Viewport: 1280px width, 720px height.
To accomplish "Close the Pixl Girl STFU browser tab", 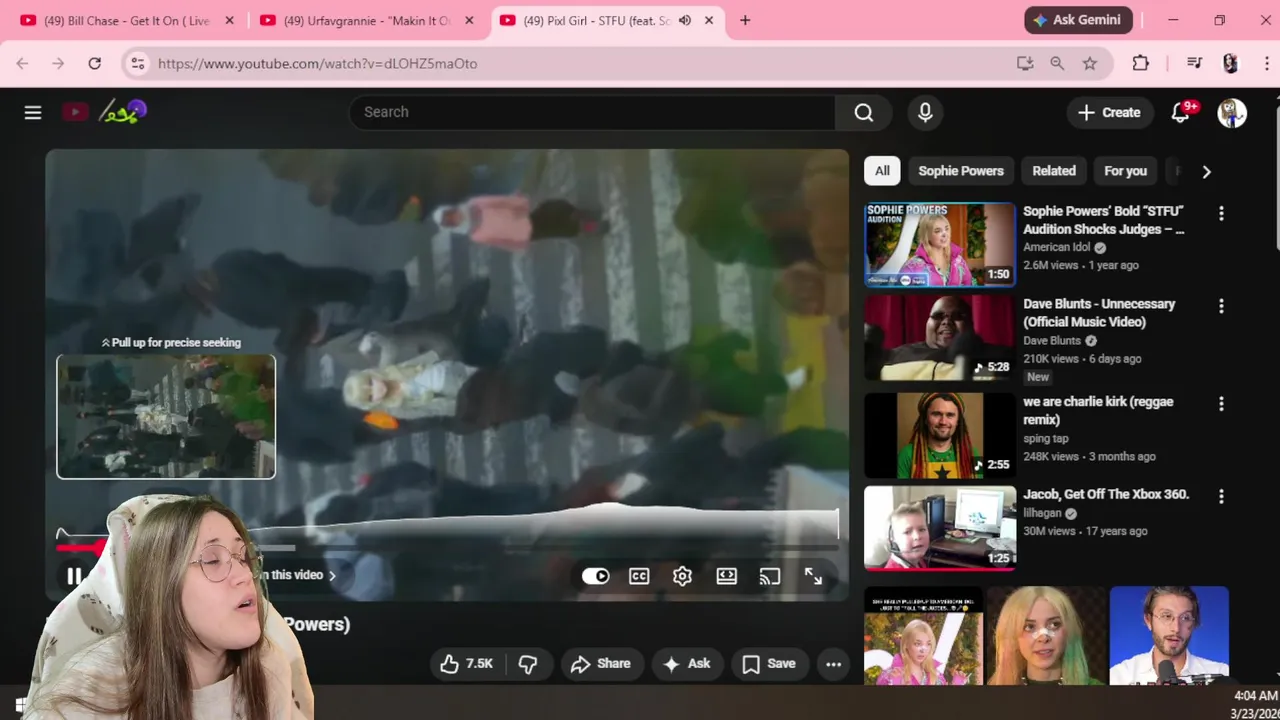I will (709, 20).
